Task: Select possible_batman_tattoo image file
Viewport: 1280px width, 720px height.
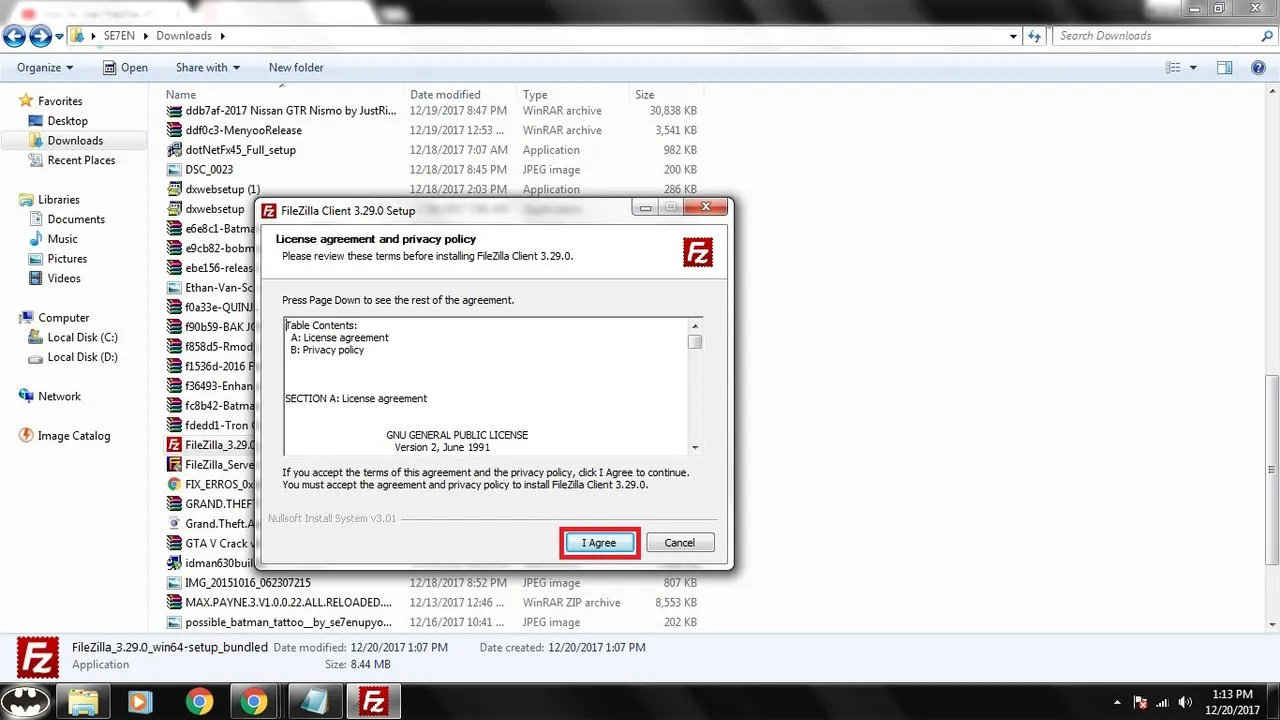Action: click(x=288, y=622)
